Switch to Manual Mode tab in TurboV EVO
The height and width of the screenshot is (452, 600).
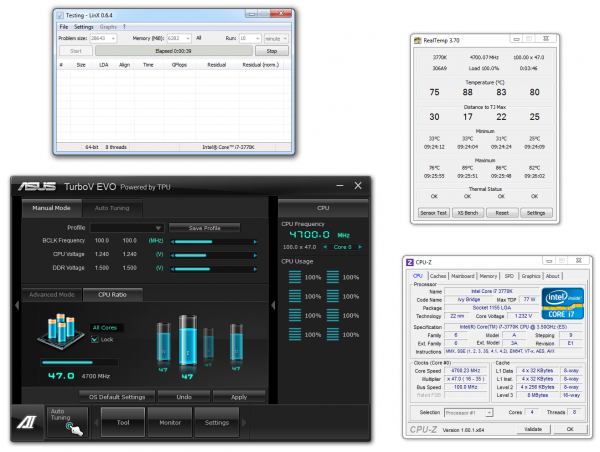pyautogui.click(x=51, y=208)
